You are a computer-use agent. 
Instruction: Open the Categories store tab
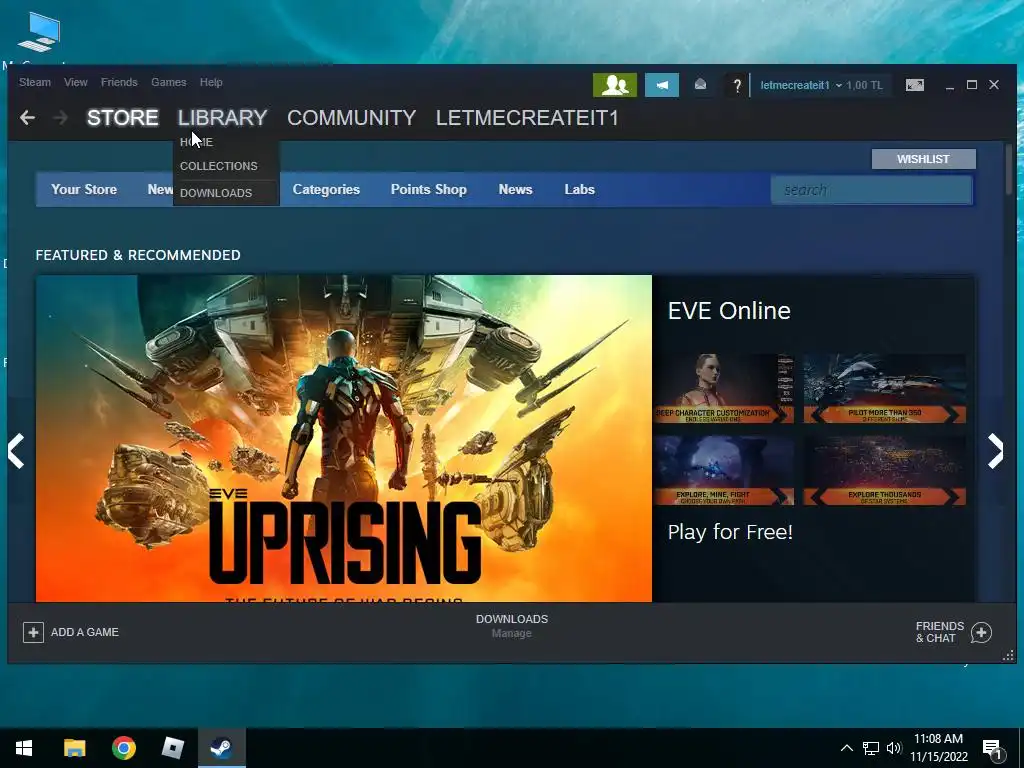pos(326,189)
